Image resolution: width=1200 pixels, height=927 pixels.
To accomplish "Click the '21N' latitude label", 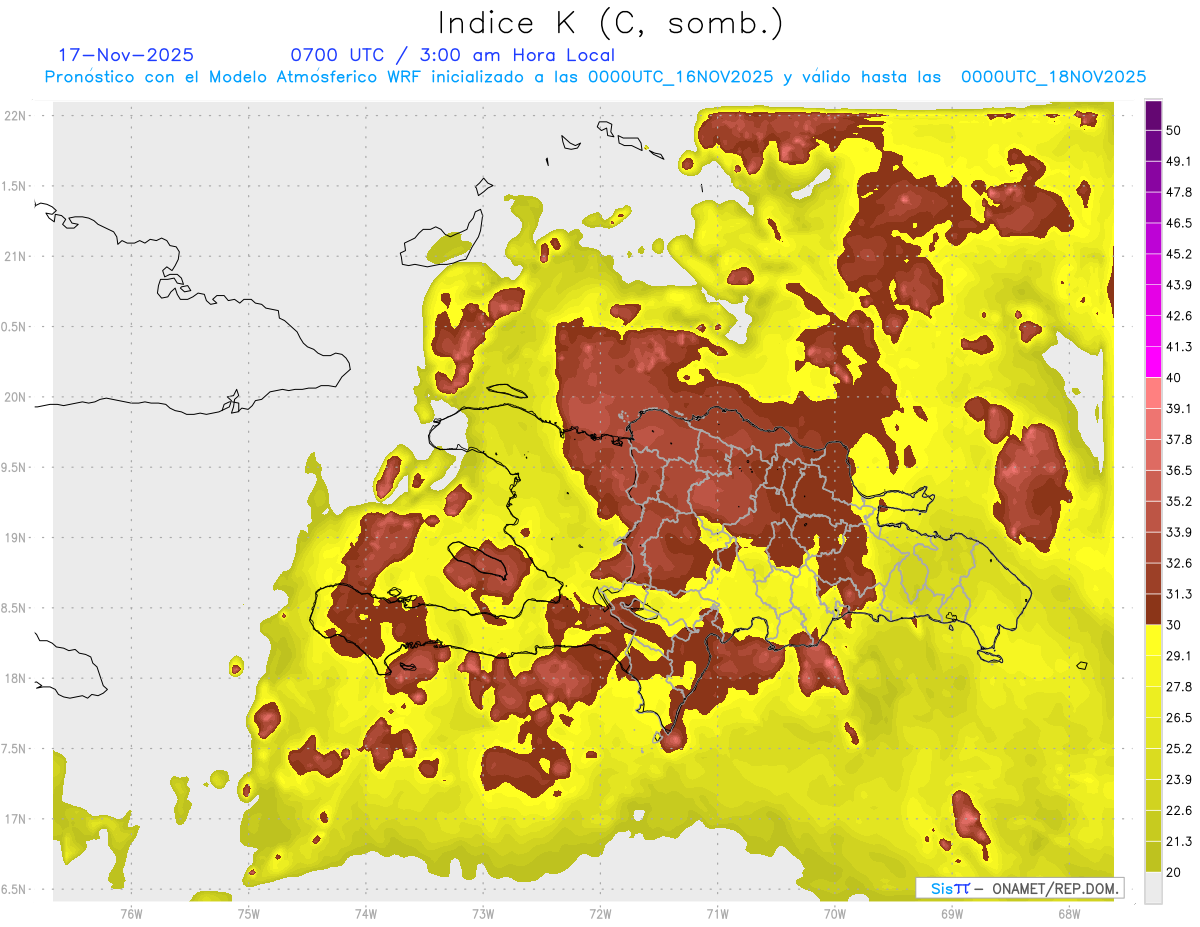I will coord(14,256).
